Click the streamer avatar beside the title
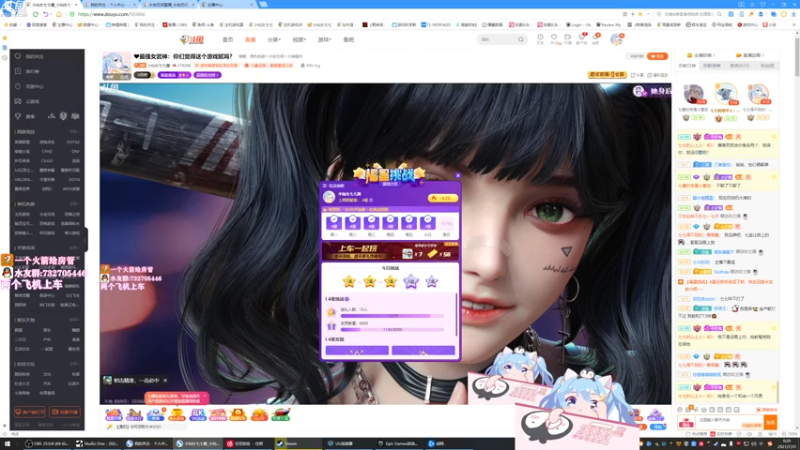Image resolution: width=800 pixels, height=450 pixels. pyautogui.click(x=116, y=65)
